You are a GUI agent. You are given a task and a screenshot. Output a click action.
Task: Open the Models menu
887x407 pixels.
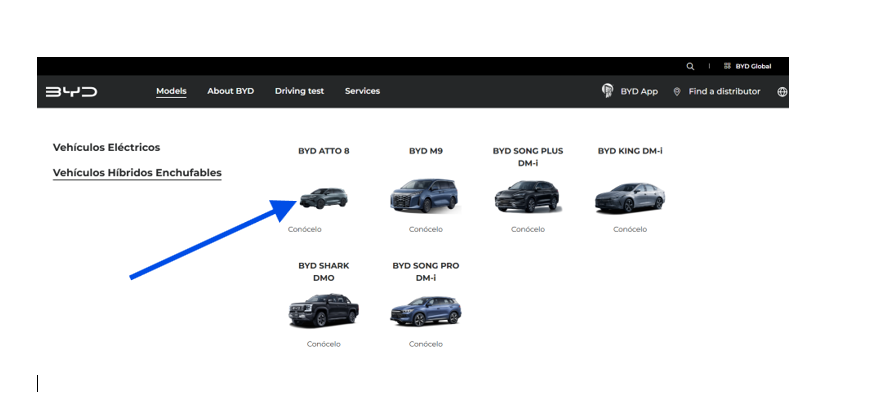click(x=171, y=91)
